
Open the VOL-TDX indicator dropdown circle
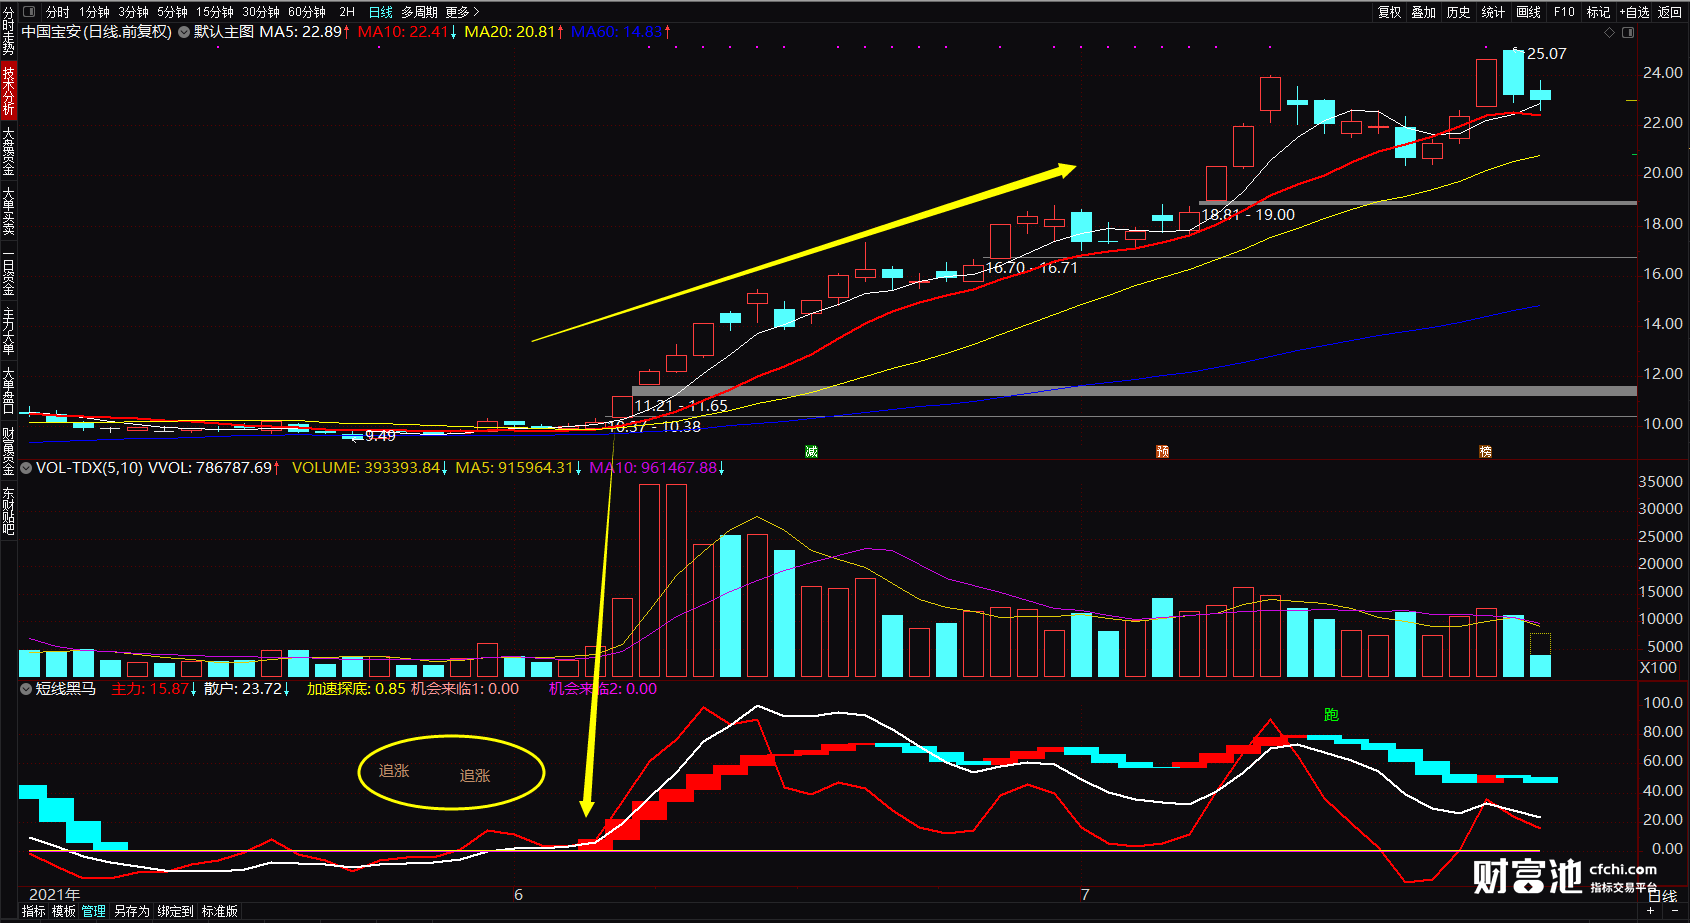26,467
